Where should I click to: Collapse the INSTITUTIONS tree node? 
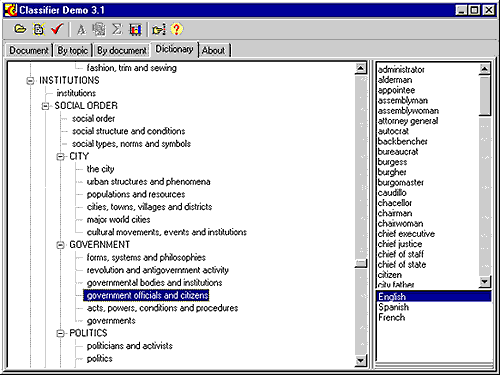pos(30,81)
